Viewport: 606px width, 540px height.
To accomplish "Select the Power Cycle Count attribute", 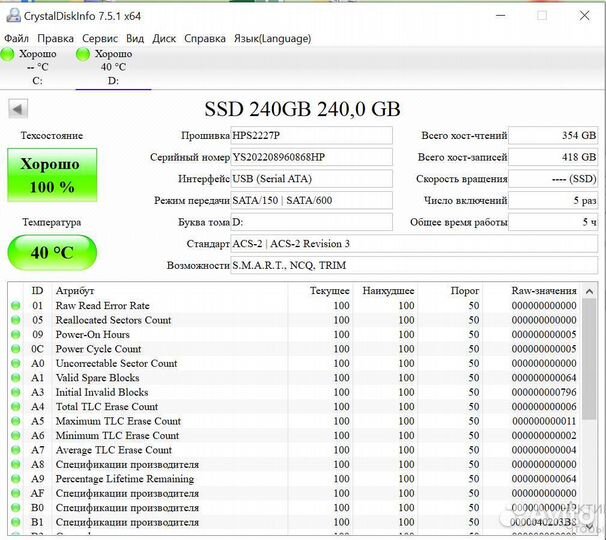I will pos(99,349).
